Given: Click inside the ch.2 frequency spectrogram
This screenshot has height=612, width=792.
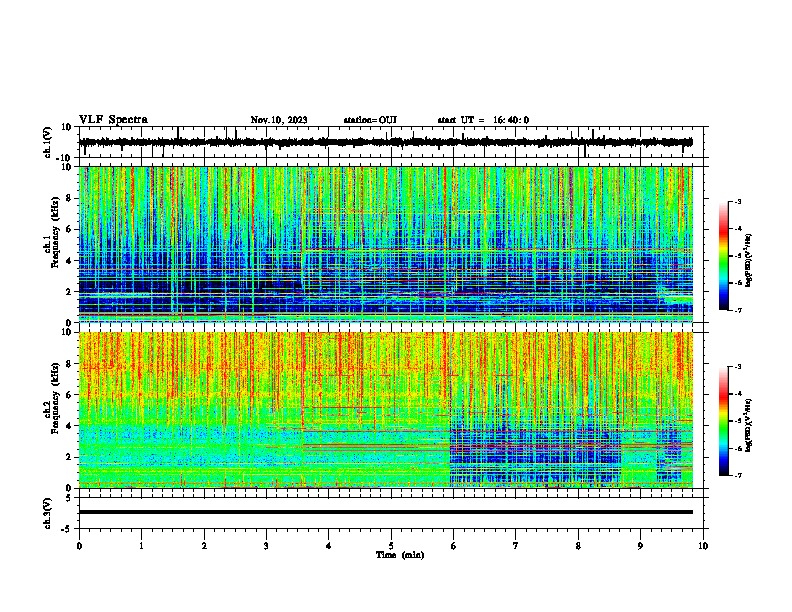Looking at the screenshot, I should [x=386, y=410].
